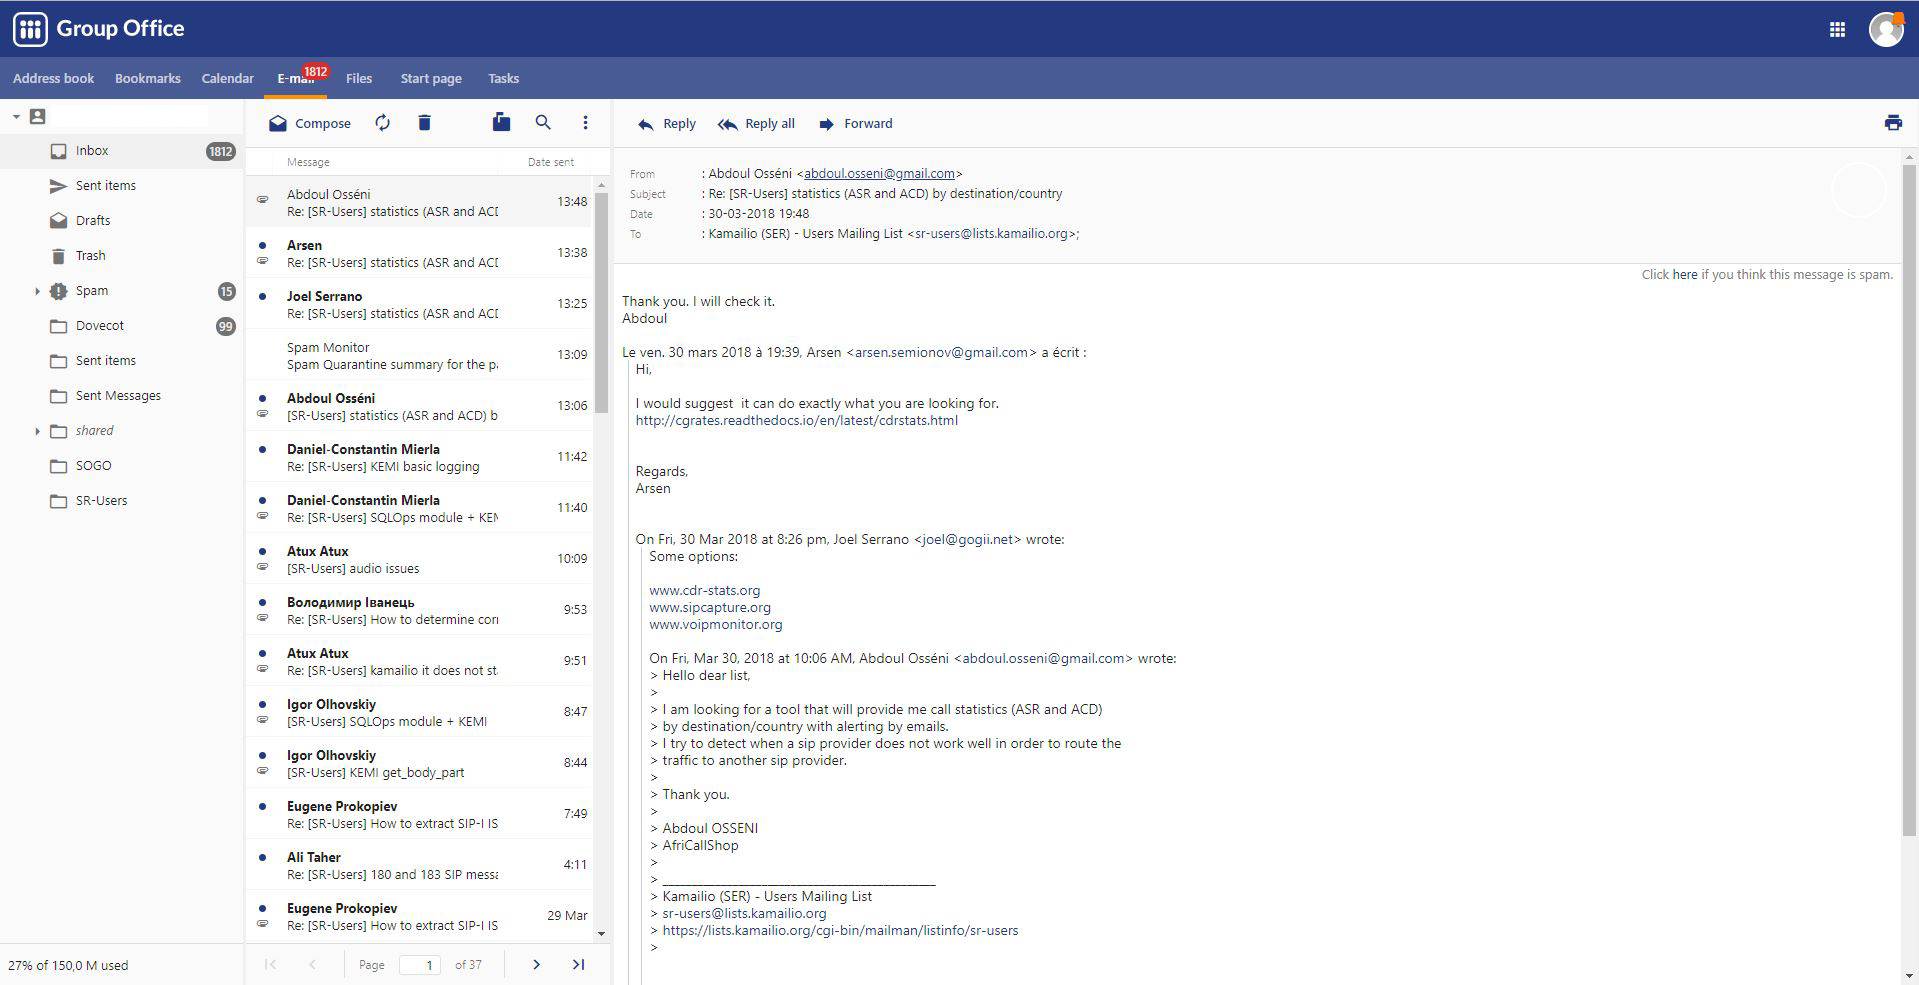Open www.voipmonitor.org link

click(716, 625)
